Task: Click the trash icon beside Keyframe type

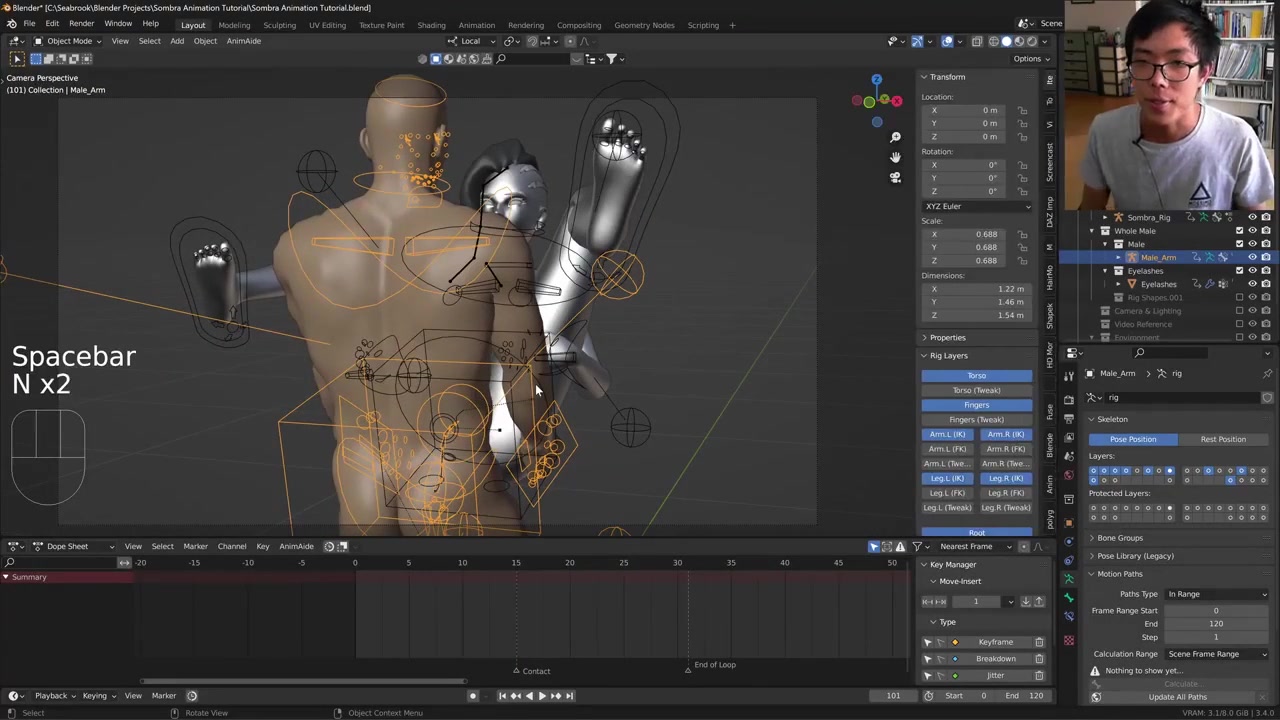Action: (x=1039, y=642)
